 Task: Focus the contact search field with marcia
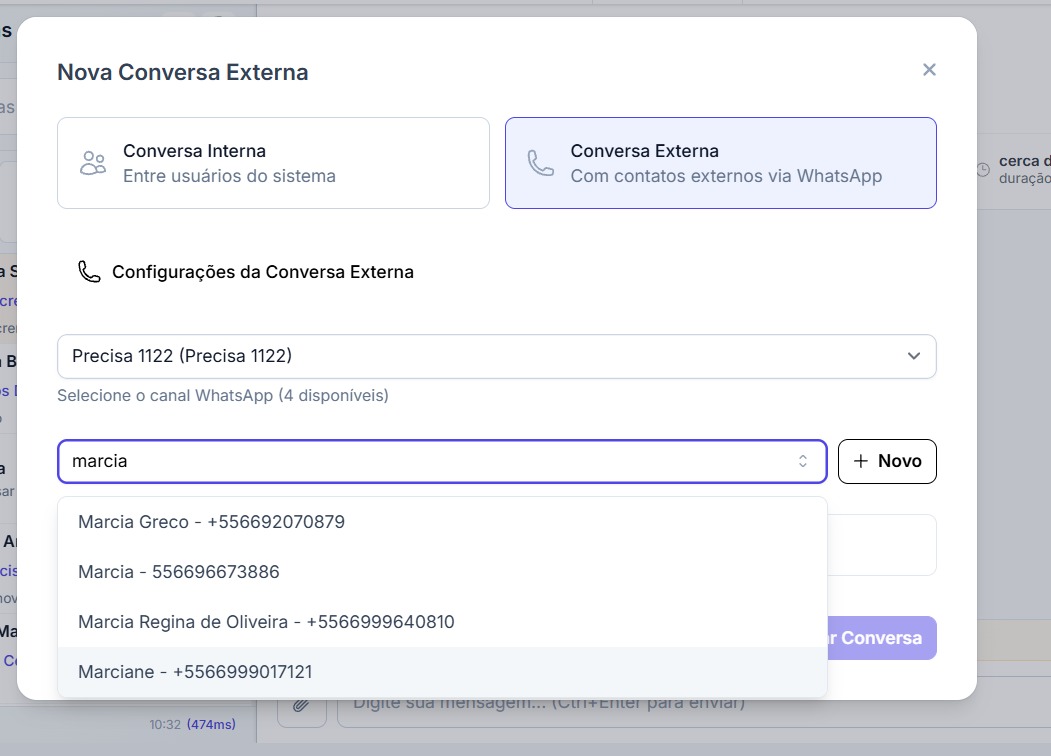(420, 461)
